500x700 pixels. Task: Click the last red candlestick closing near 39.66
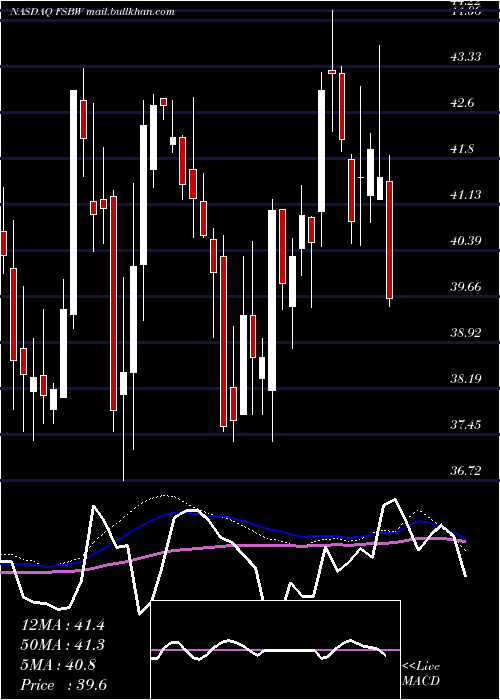tap(389, 240)
